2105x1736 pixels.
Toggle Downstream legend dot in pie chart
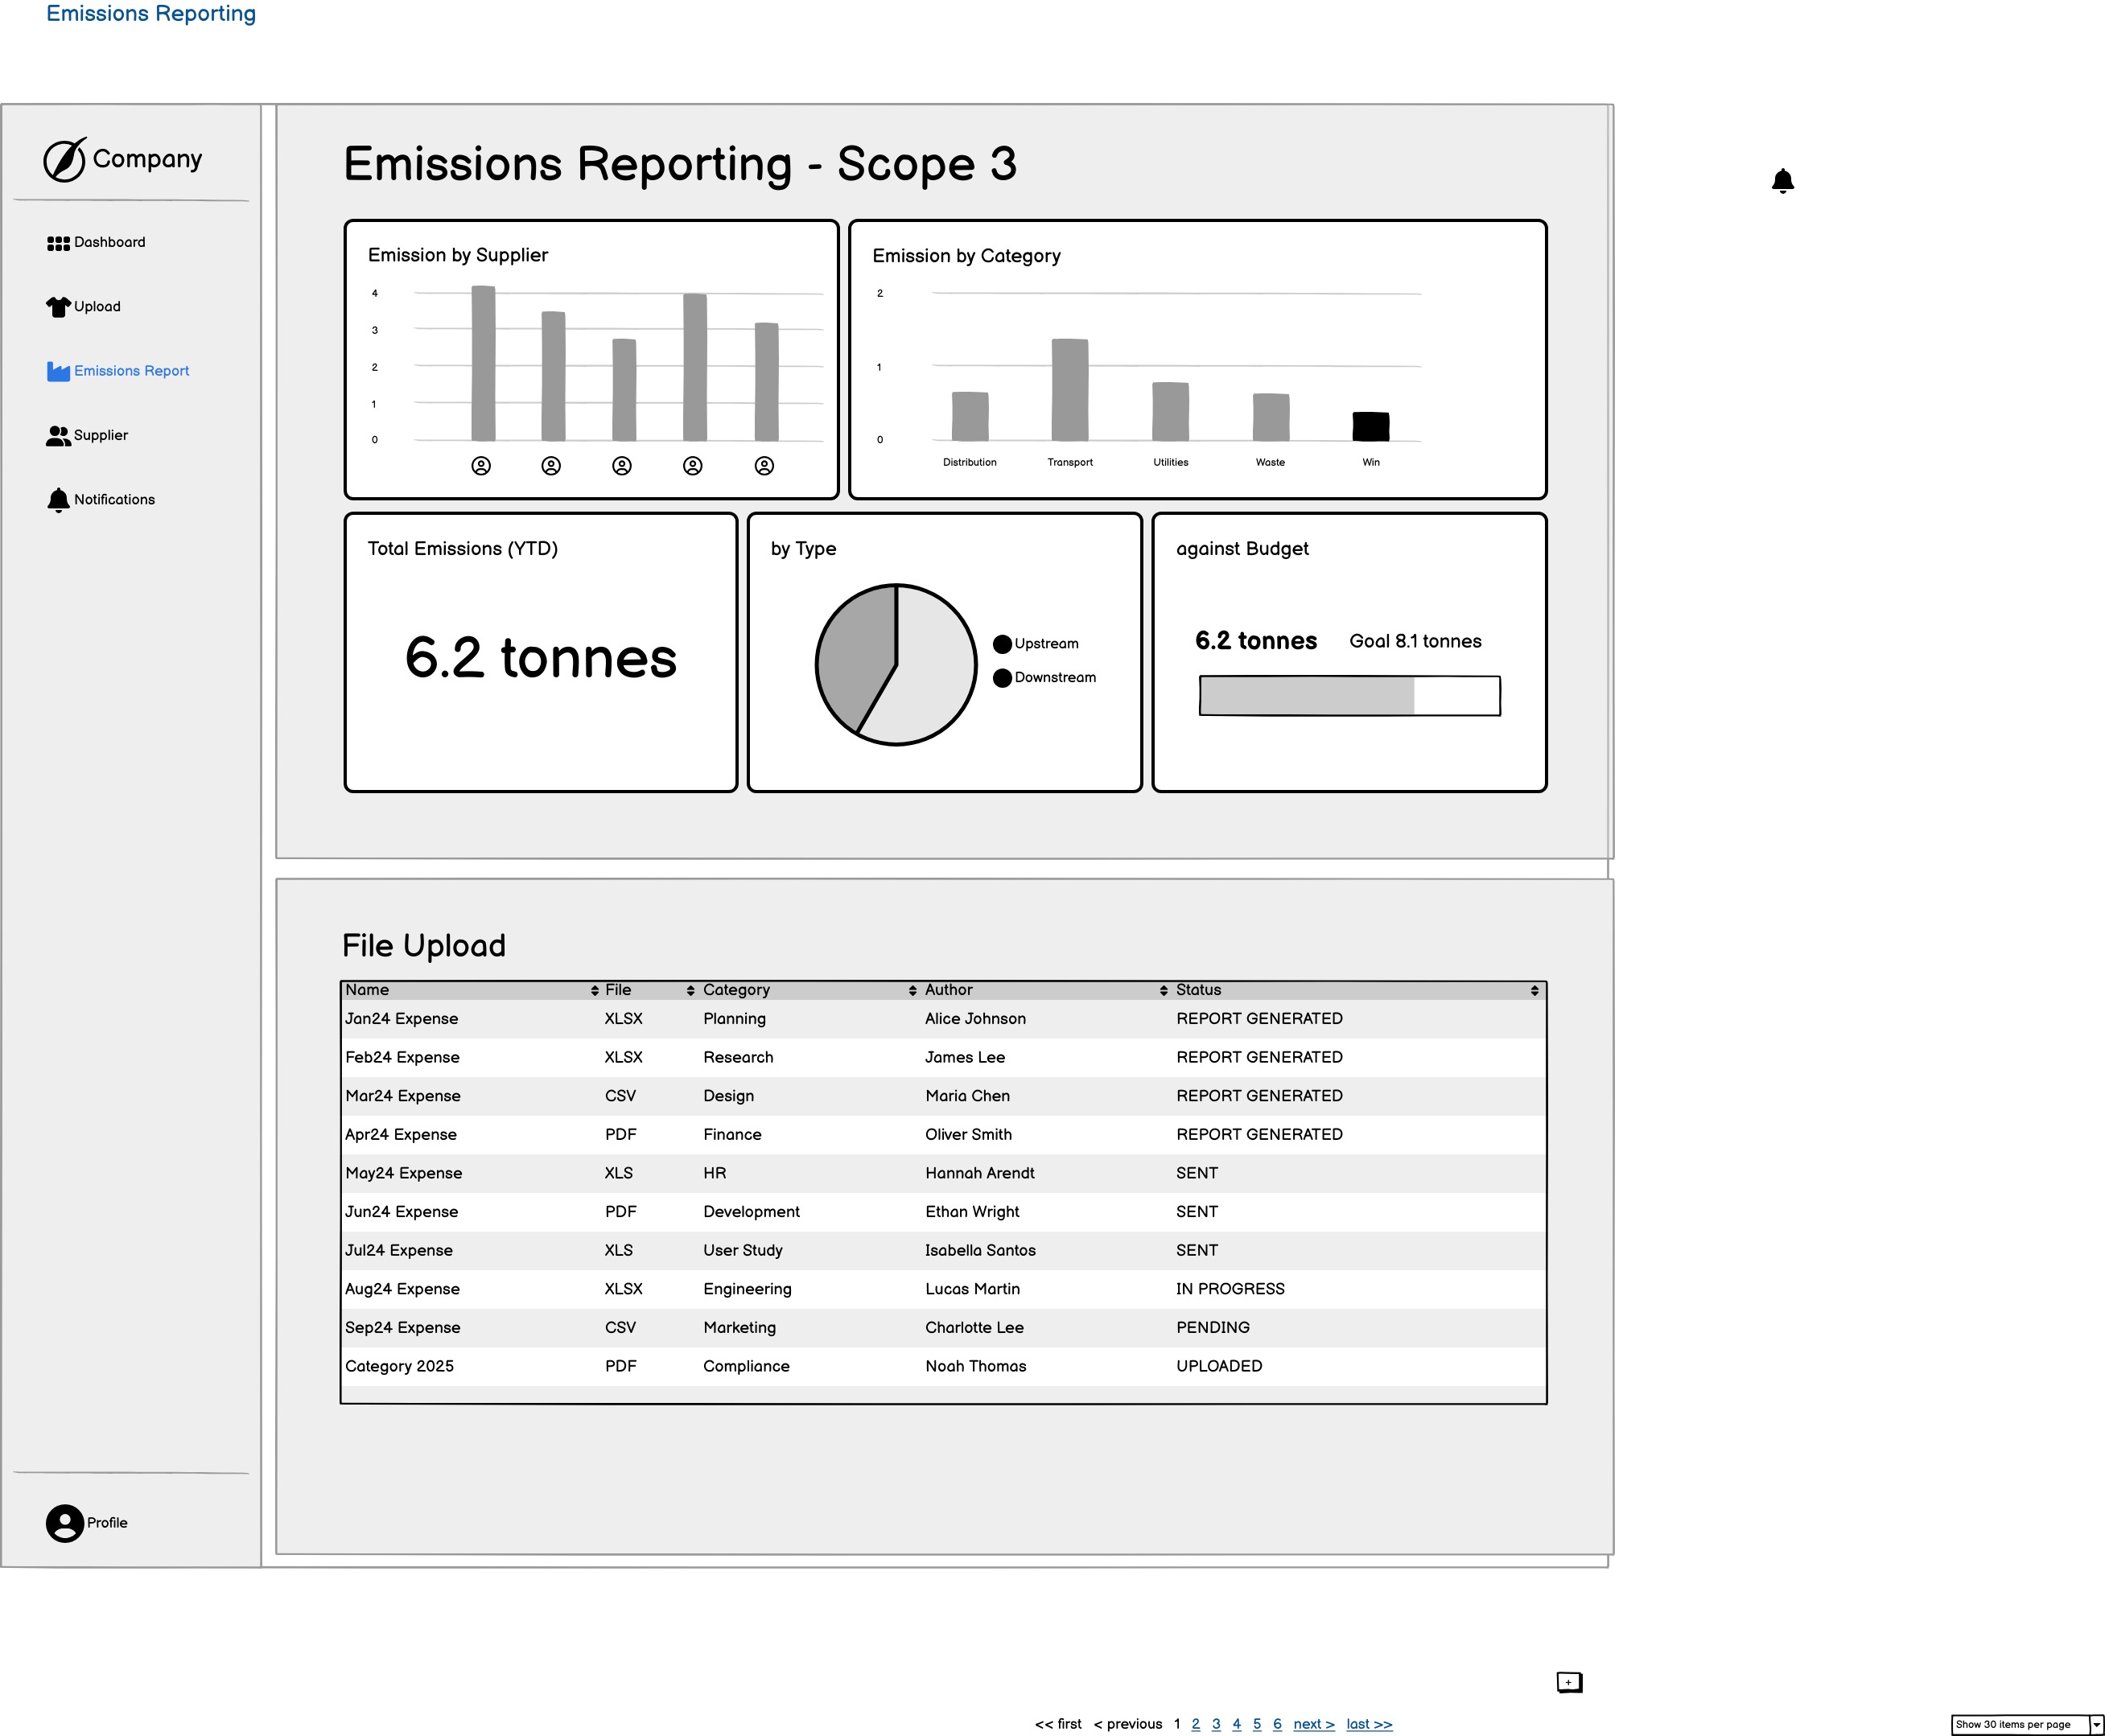point(1002,678)
